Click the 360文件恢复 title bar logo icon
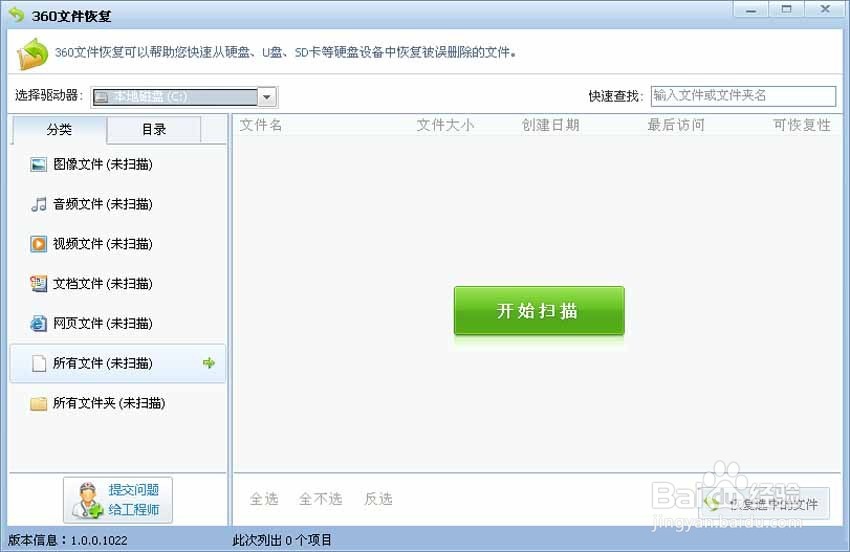The width and height of the screenshot is (850, 552). (17, 15)
